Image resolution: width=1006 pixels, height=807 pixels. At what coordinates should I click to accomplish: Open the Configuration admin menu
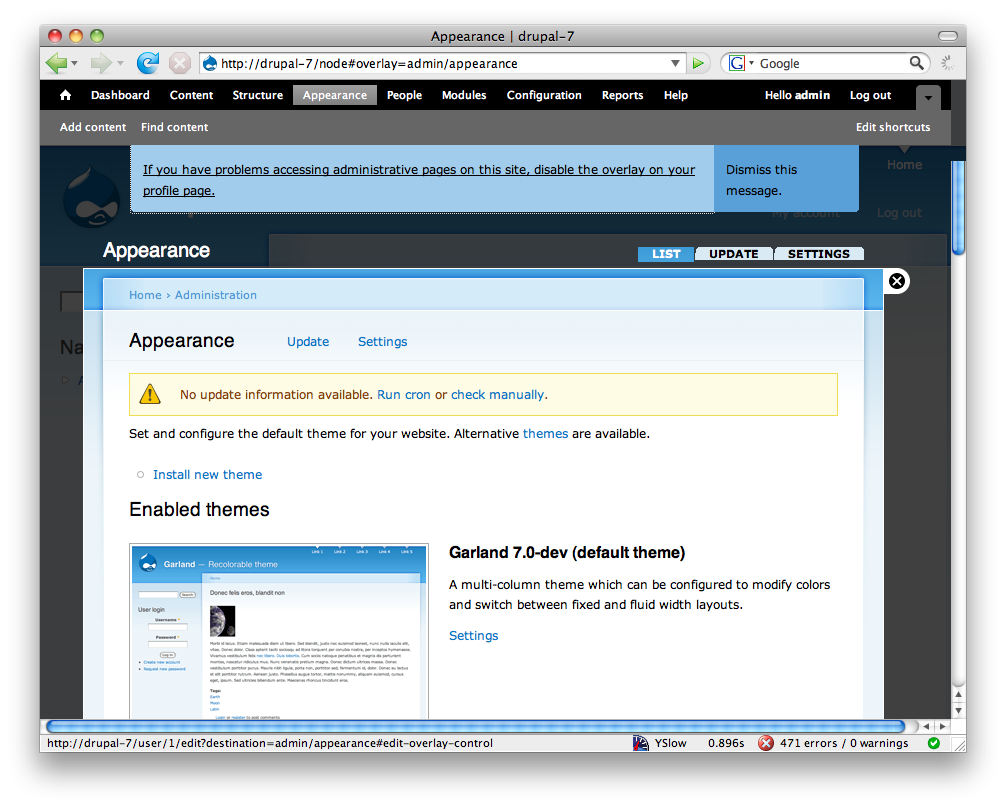pyautogui.click(x=543, y=96)
